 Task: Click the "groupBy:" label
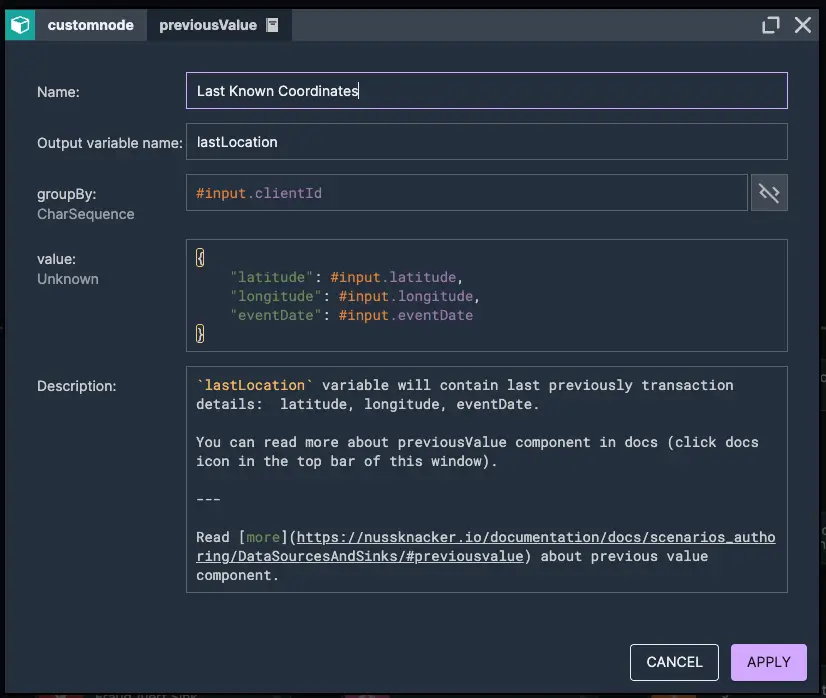[x=66, y=194]
